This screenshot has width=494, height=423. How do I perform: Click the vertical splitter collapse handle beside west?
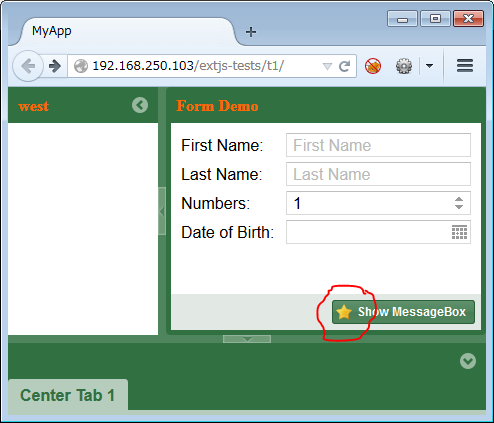pos(162,211)
